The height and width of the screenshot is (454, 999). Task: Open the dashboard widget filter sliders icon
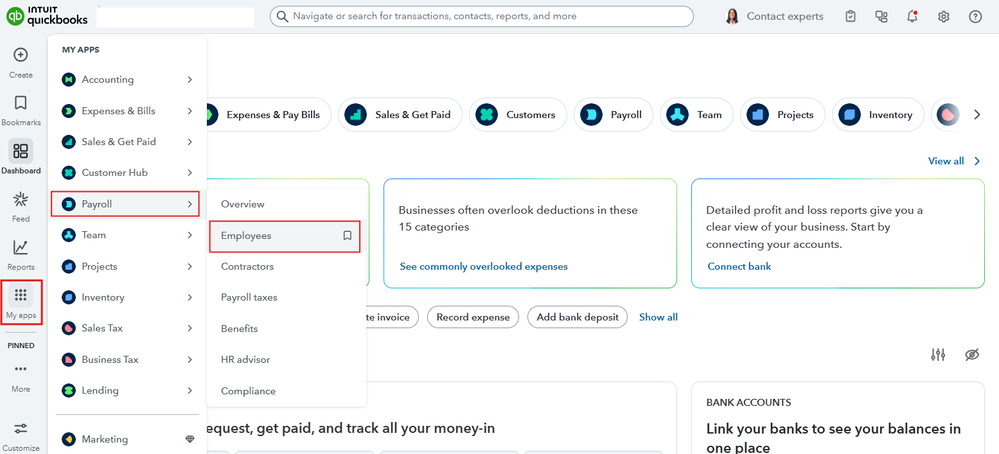tap(938, 355)
